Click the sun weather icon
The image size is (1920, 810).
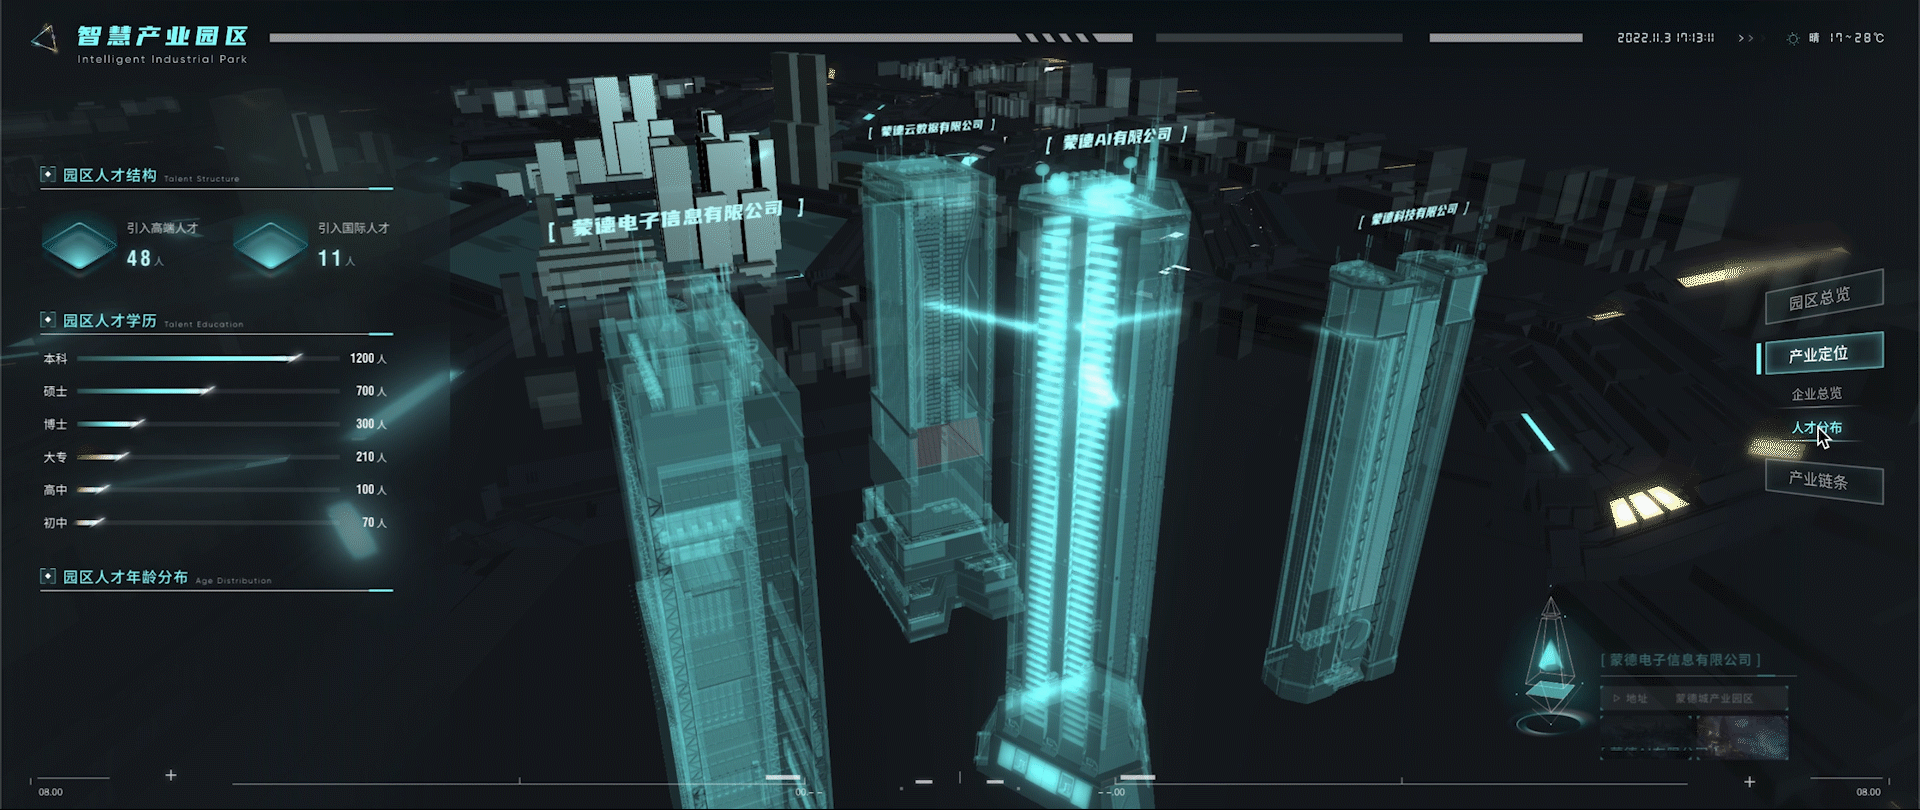click(x=1793, y=38)
